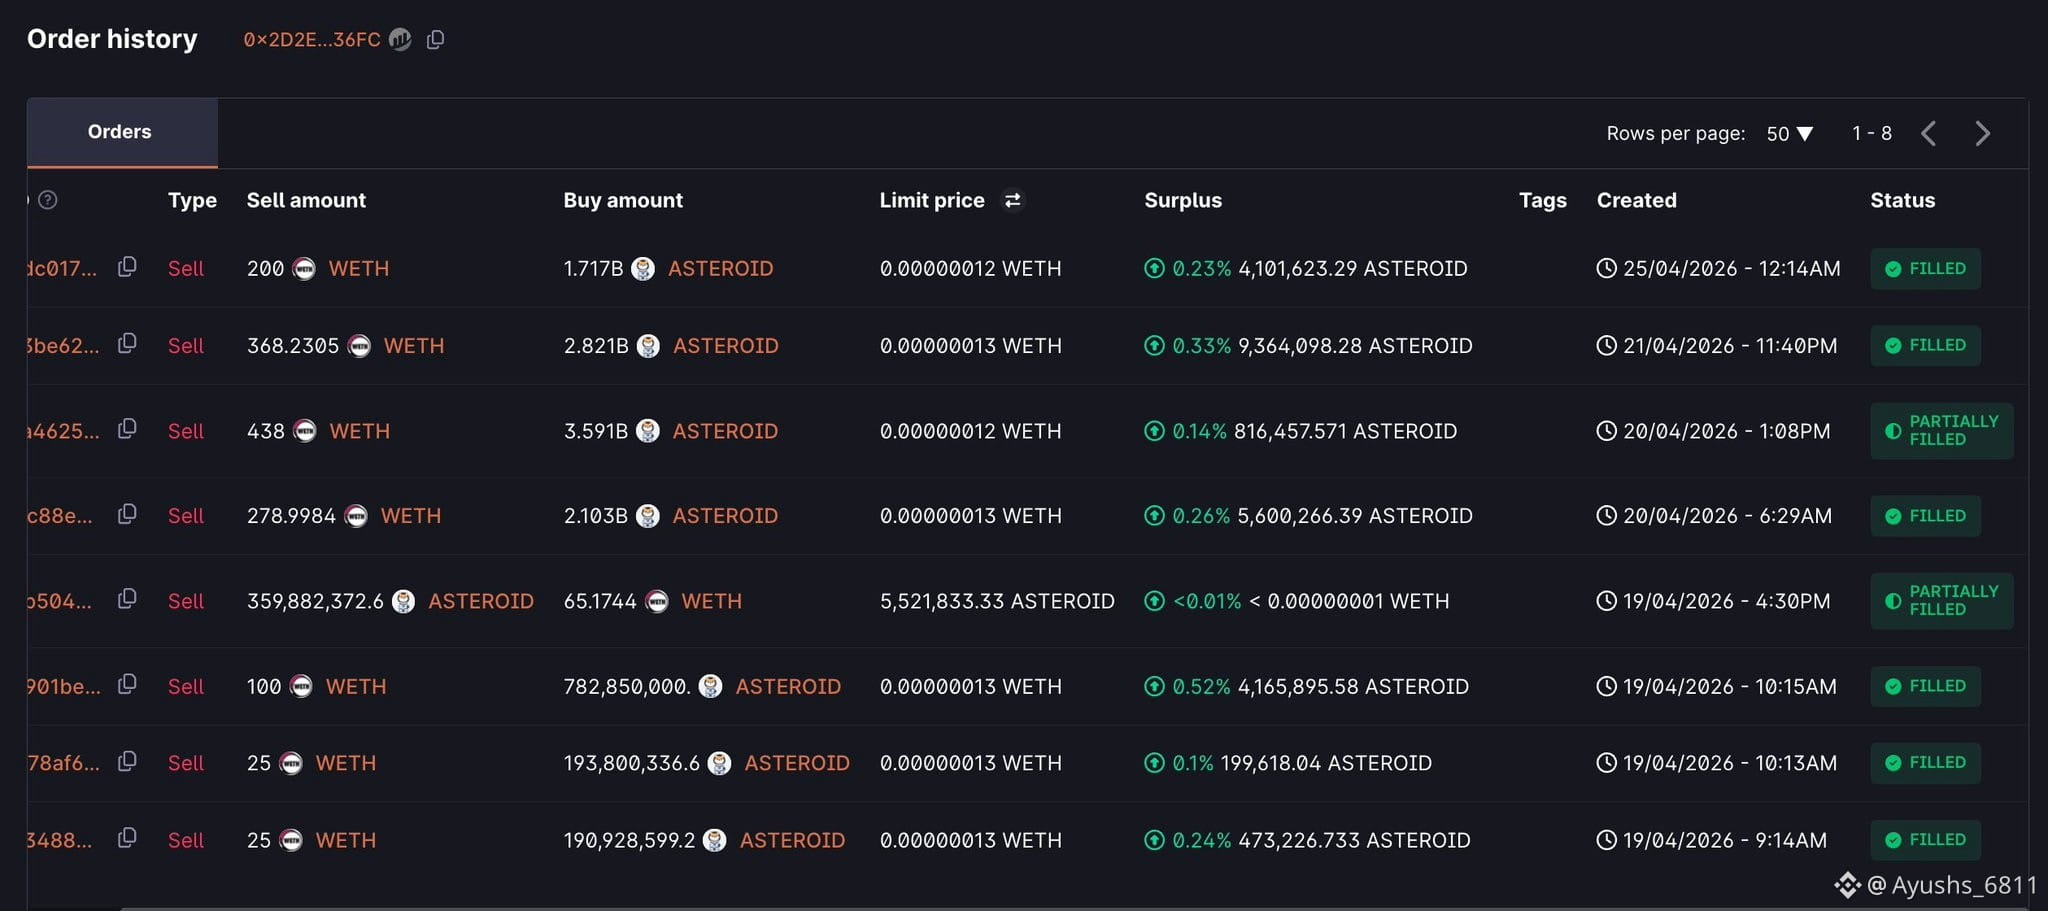Go to the previous page of orders
2048x911 pixels.
click(x=1929, y=133)
